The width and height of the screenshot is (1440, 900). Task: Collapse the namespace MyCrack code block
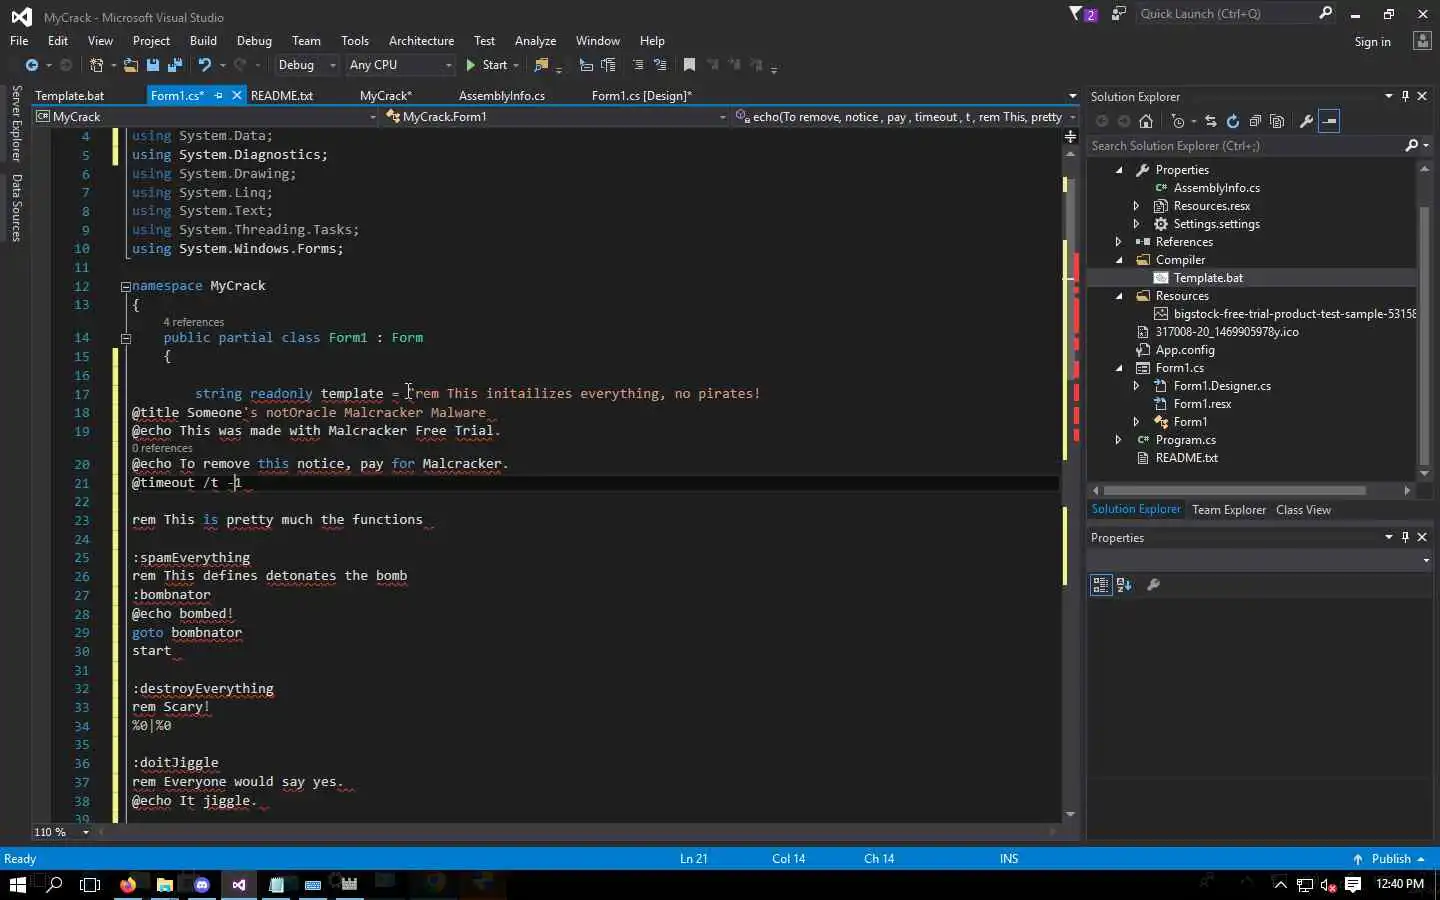(126, 286)
